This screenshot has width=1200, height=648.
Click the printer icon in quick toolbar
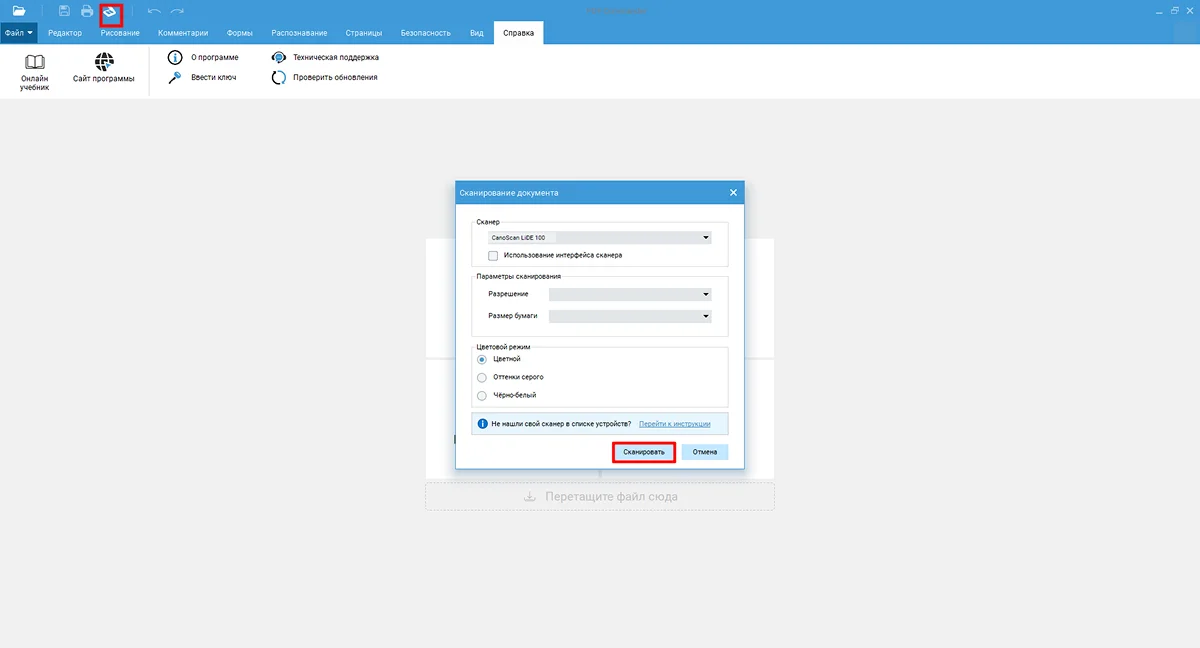pyautogui.click(x=87, y=11)
